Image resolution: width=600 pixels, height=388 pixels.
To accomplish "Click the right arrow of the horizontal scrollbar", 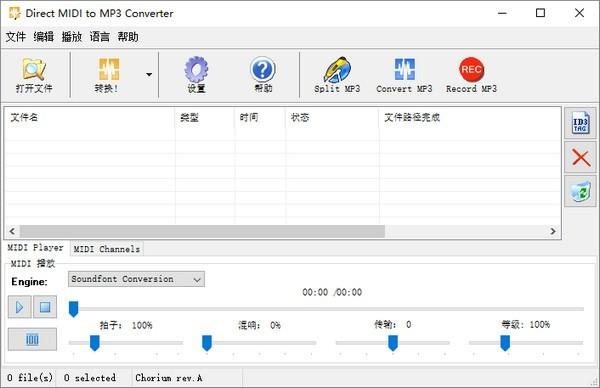I will [553, 231].
